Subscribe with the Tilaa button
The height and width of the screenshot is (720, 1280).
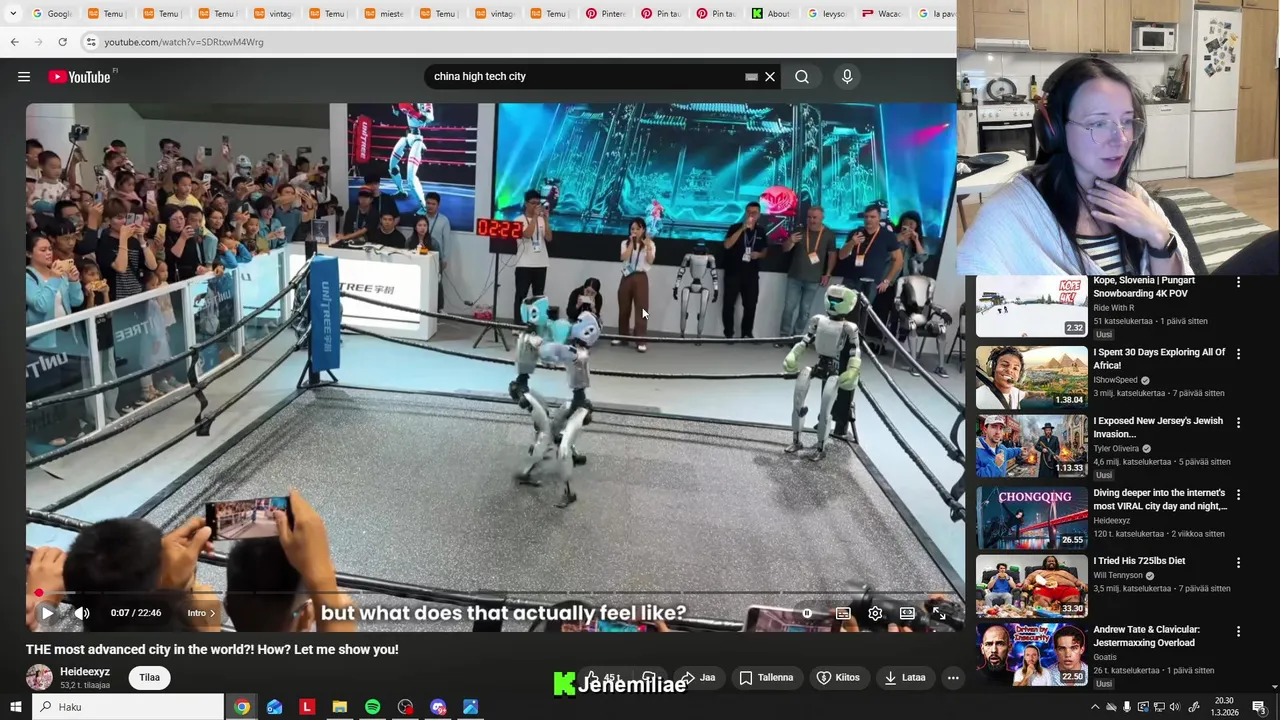pyautogui.click(x=149, y=677)
